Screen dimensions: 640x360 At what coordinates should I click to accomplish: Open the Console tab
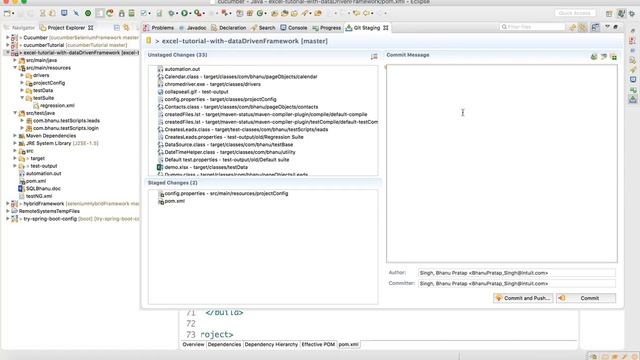(293, 28)
